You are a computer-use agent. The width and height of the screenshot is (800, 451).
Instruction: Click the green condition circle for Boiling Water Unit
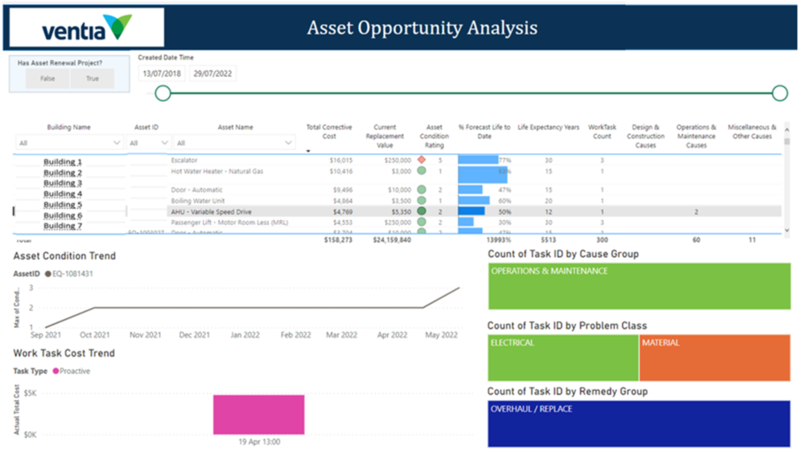coord(422,200)
